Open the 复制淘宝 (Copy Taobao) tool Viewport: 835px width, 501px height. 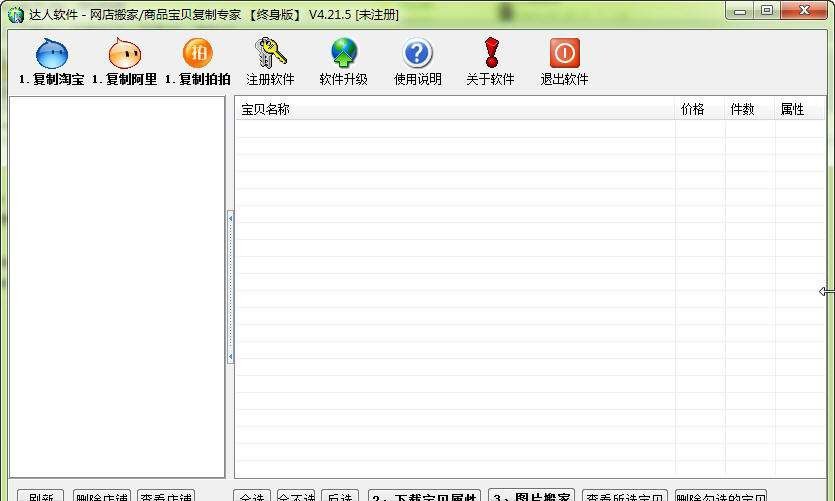(52, 62)
